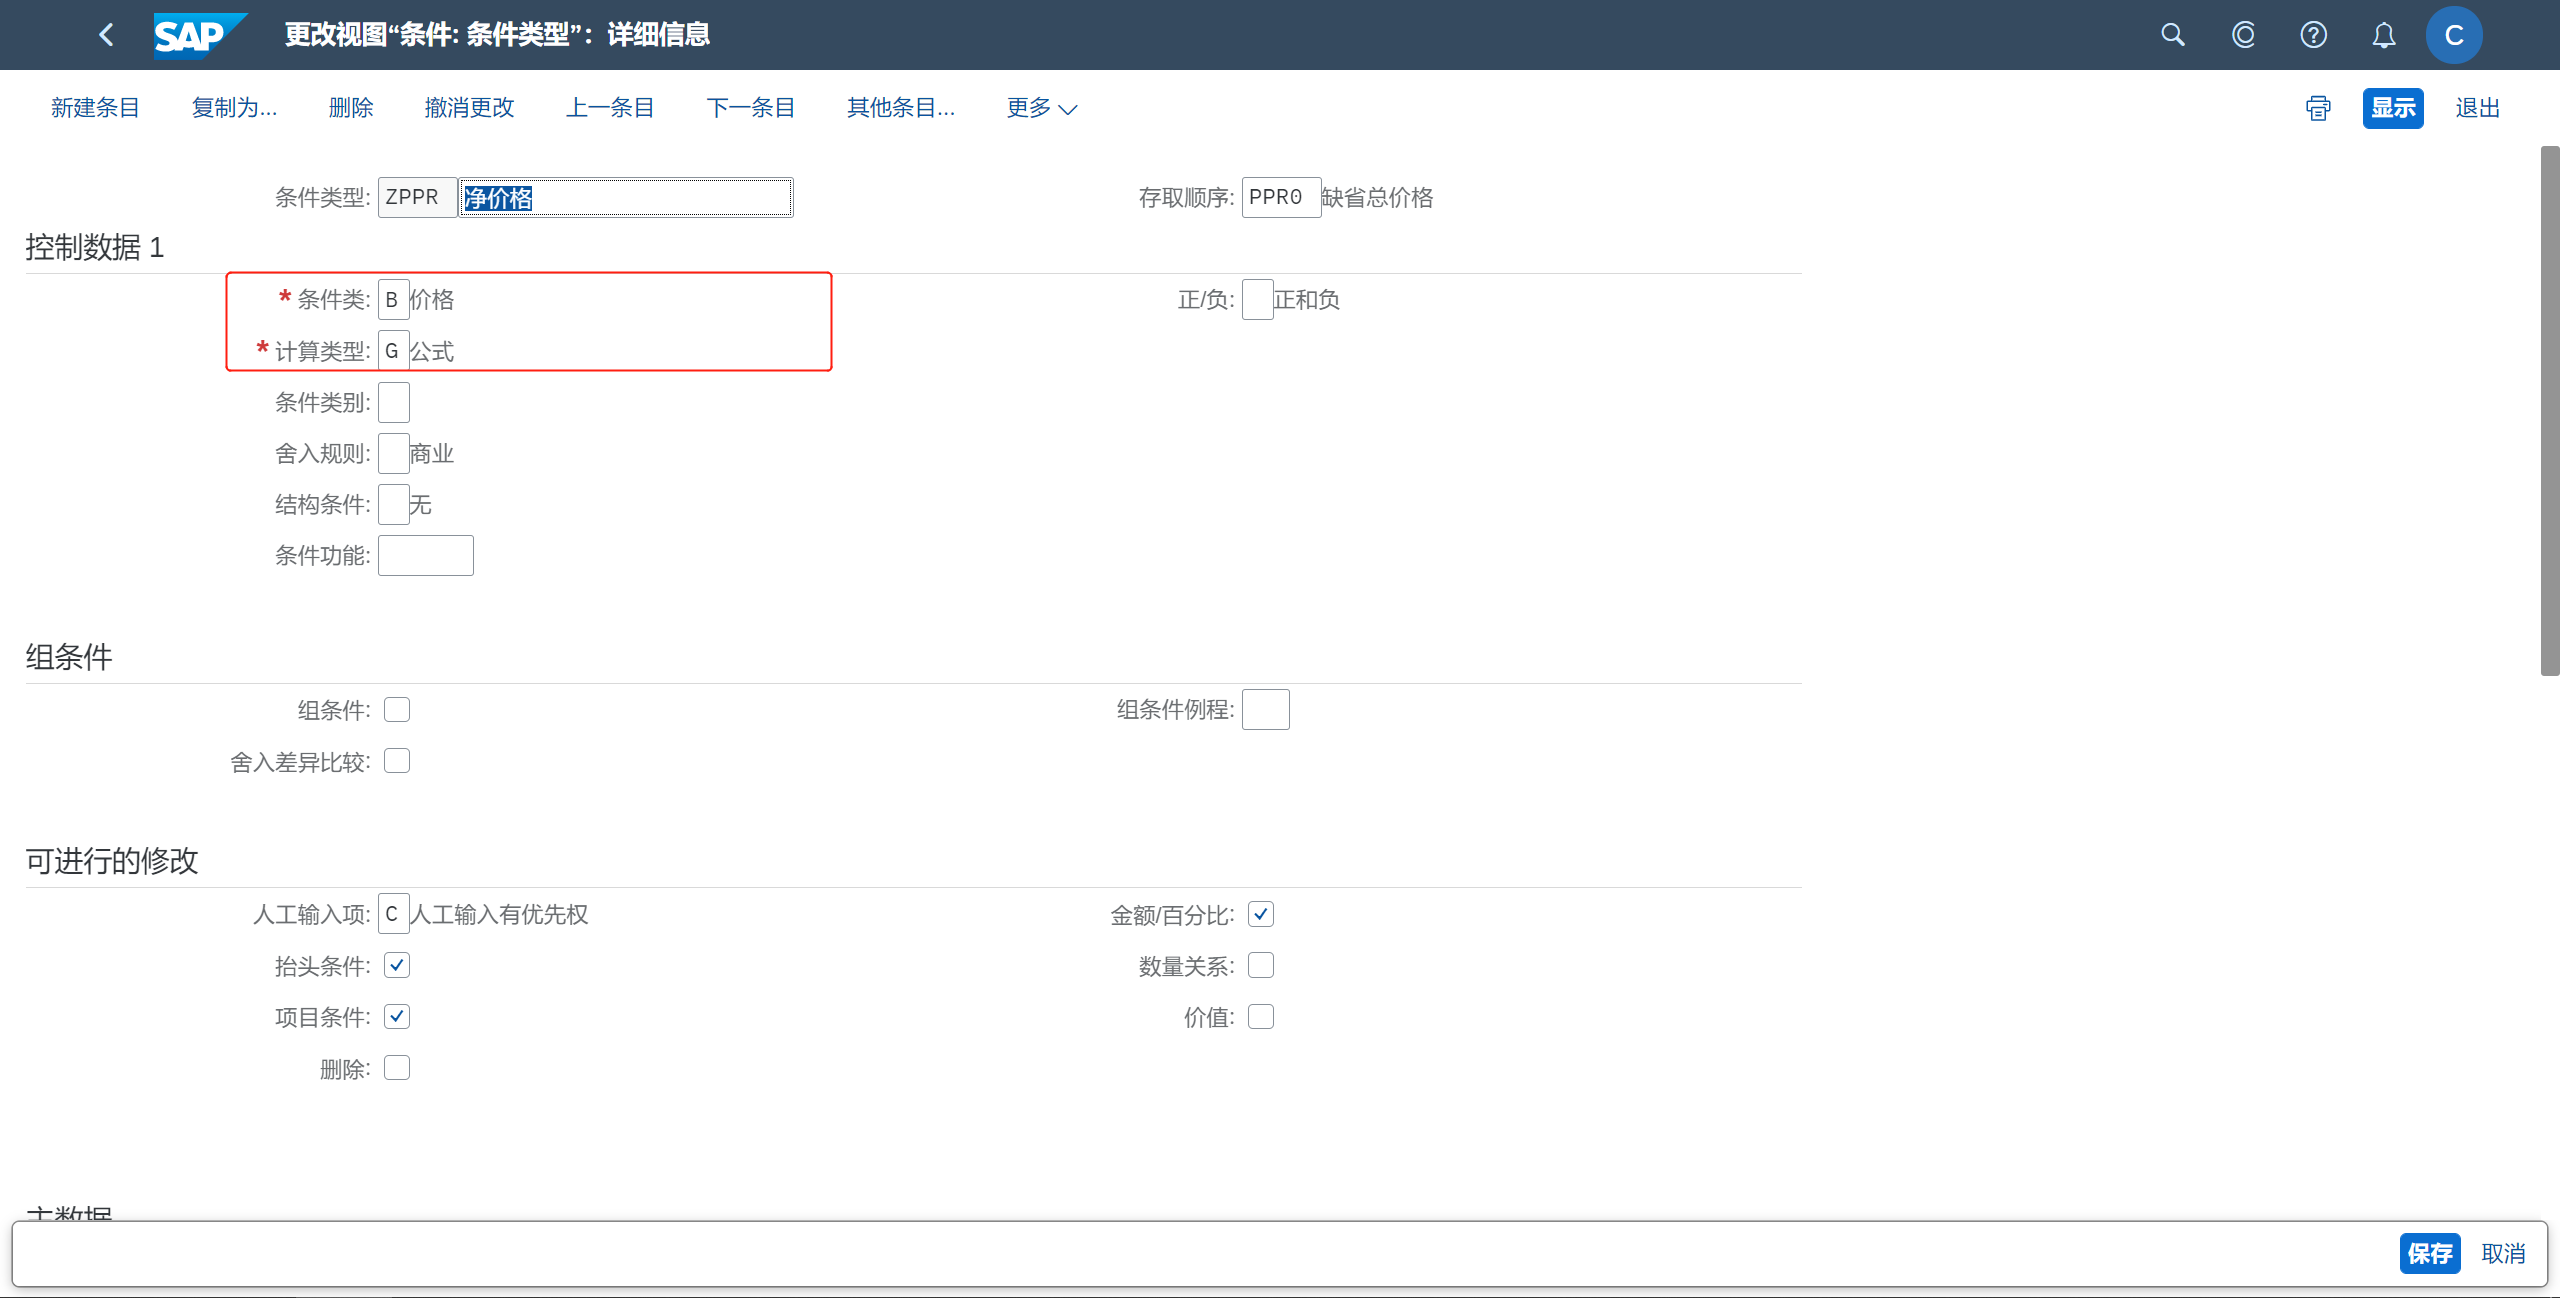The width and height of the screenshot is (2560, 1298).
Task: Select 下一条目 toolbar item
Action: (750, 108)
